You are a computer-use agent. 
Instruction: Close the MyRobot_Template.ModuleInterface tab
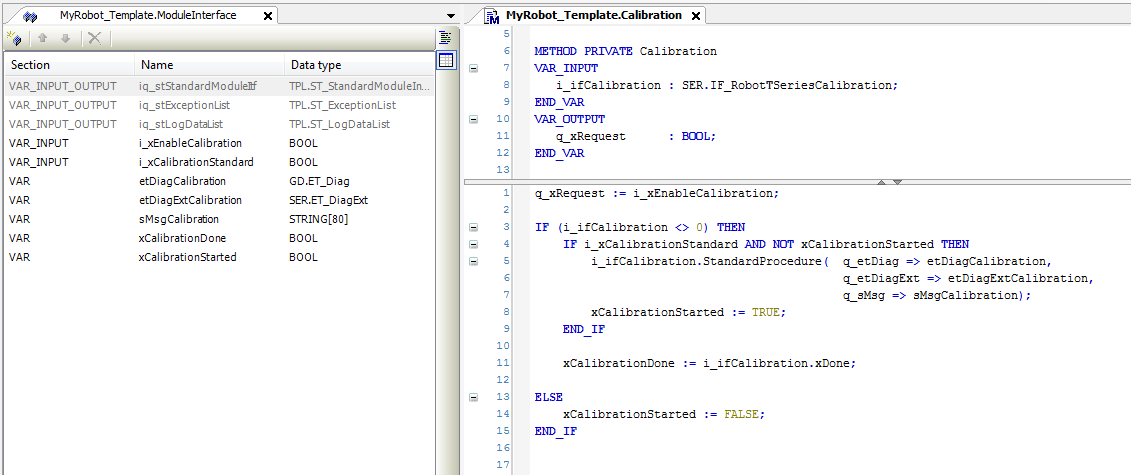point(266,16)
